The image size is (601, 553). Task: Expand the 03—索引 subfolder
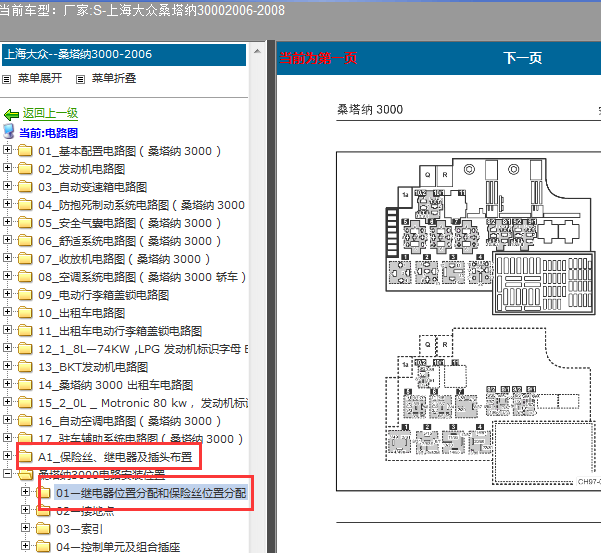(x=25, y=528)
